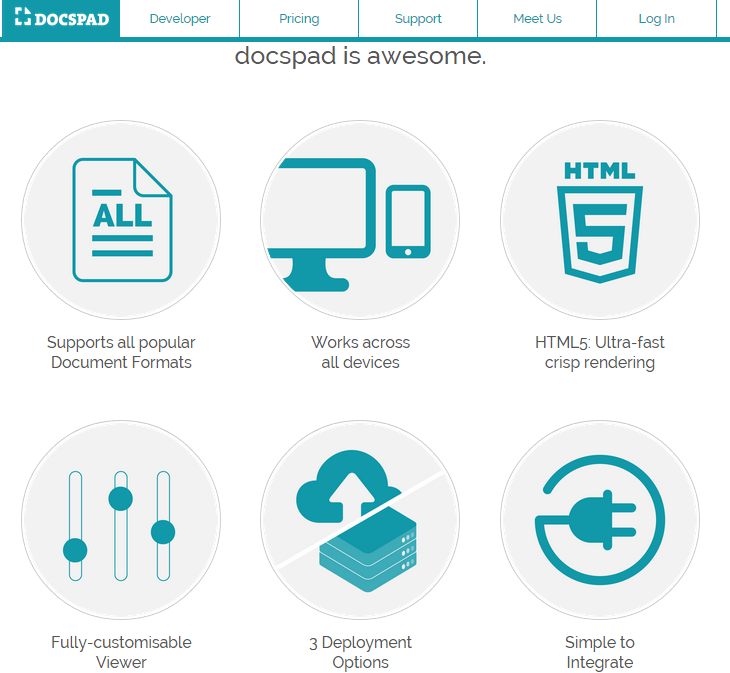This screenshot has height=673, width=730.
Task: Click 'Supports all popular Document Formats' text
Action: coord(121,352)
